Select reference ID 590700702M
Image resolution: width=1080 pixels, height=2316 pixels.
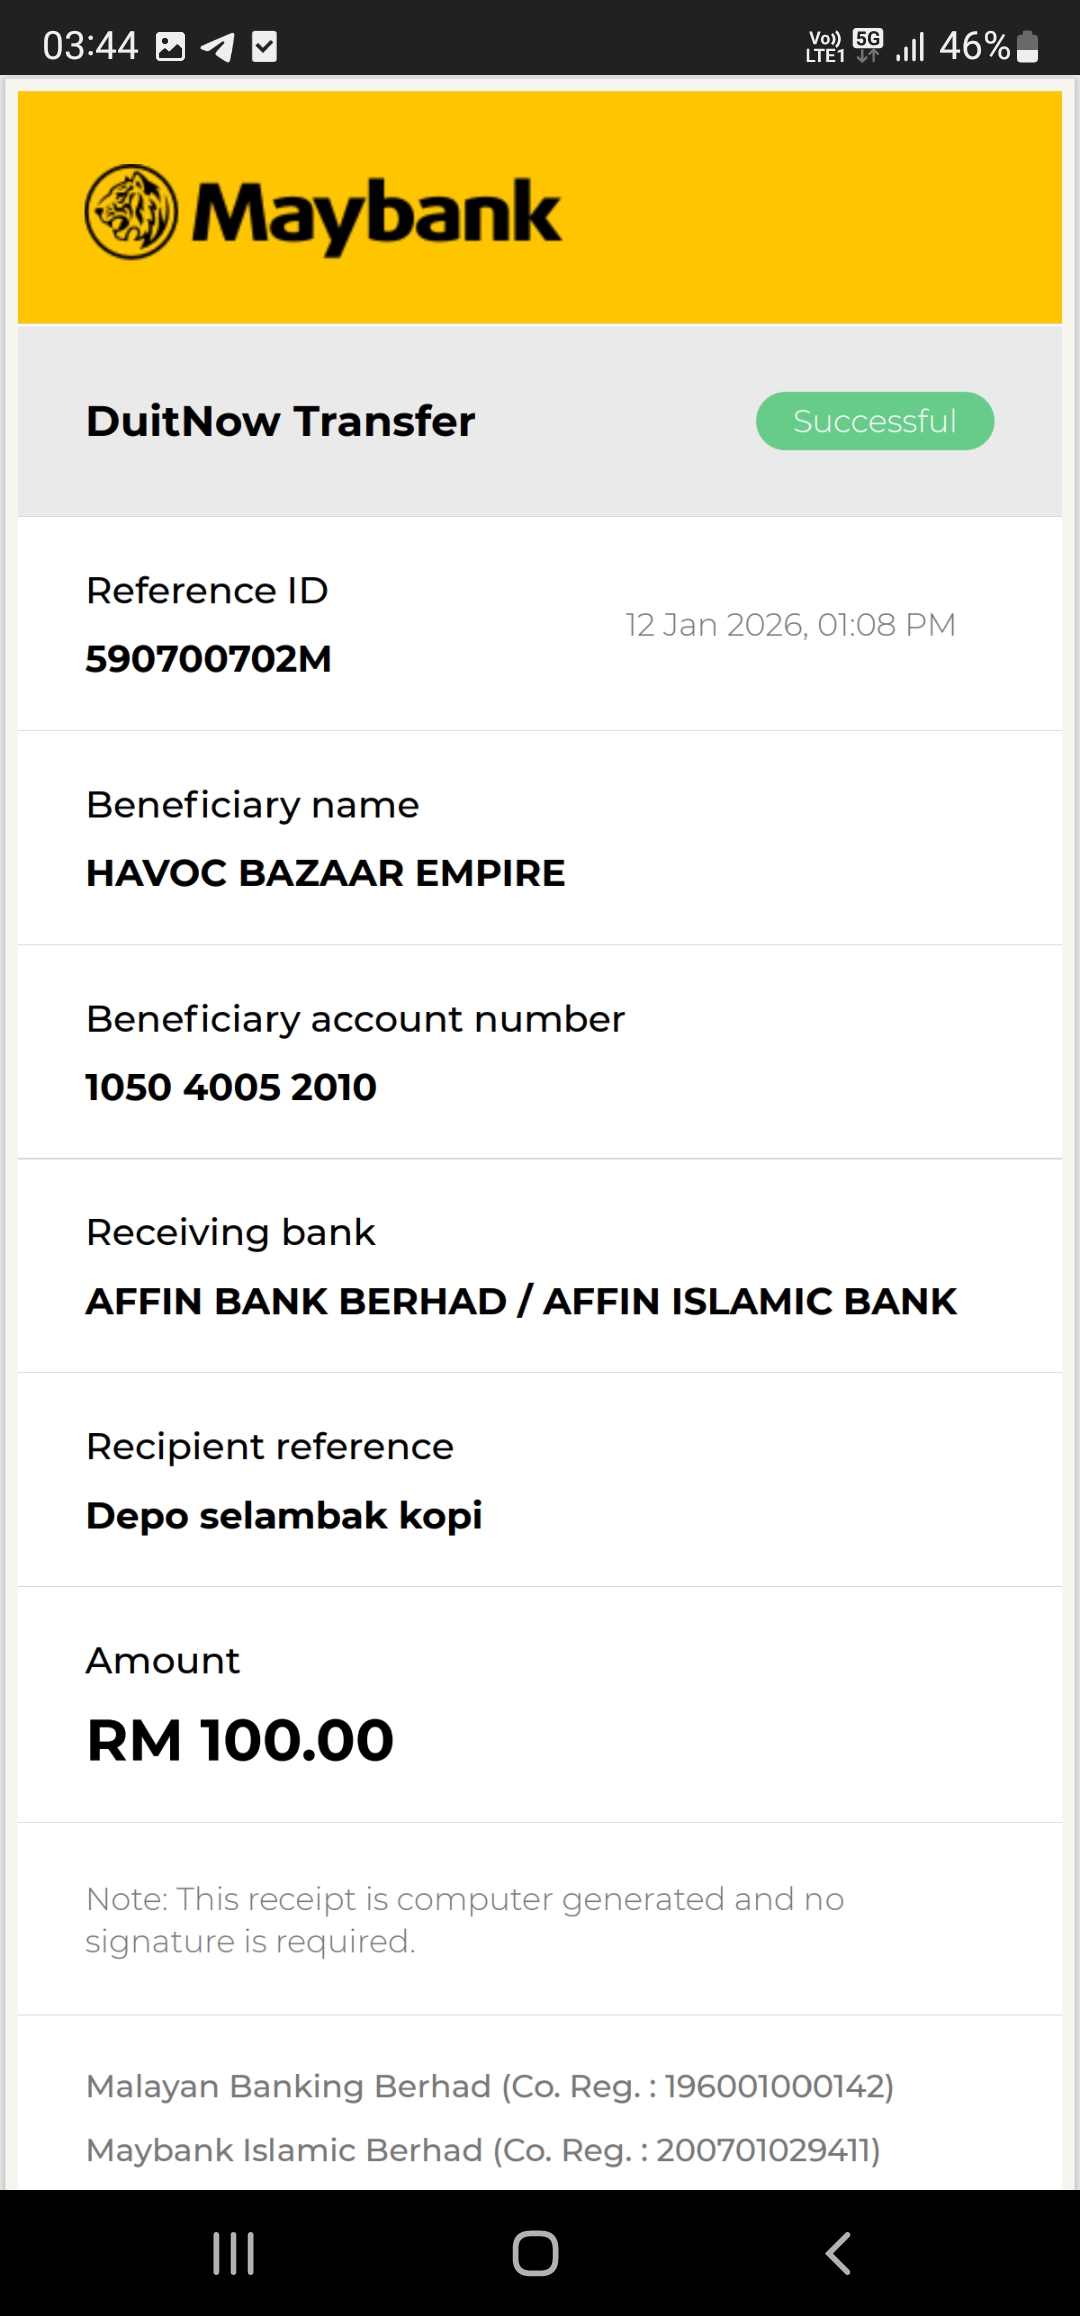(208, 659)
